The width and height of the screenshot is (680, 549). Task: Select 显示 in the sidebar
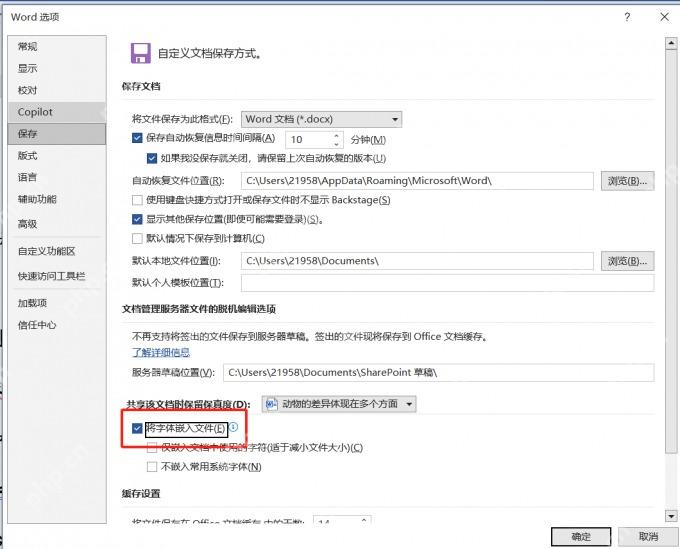[57, 69]
